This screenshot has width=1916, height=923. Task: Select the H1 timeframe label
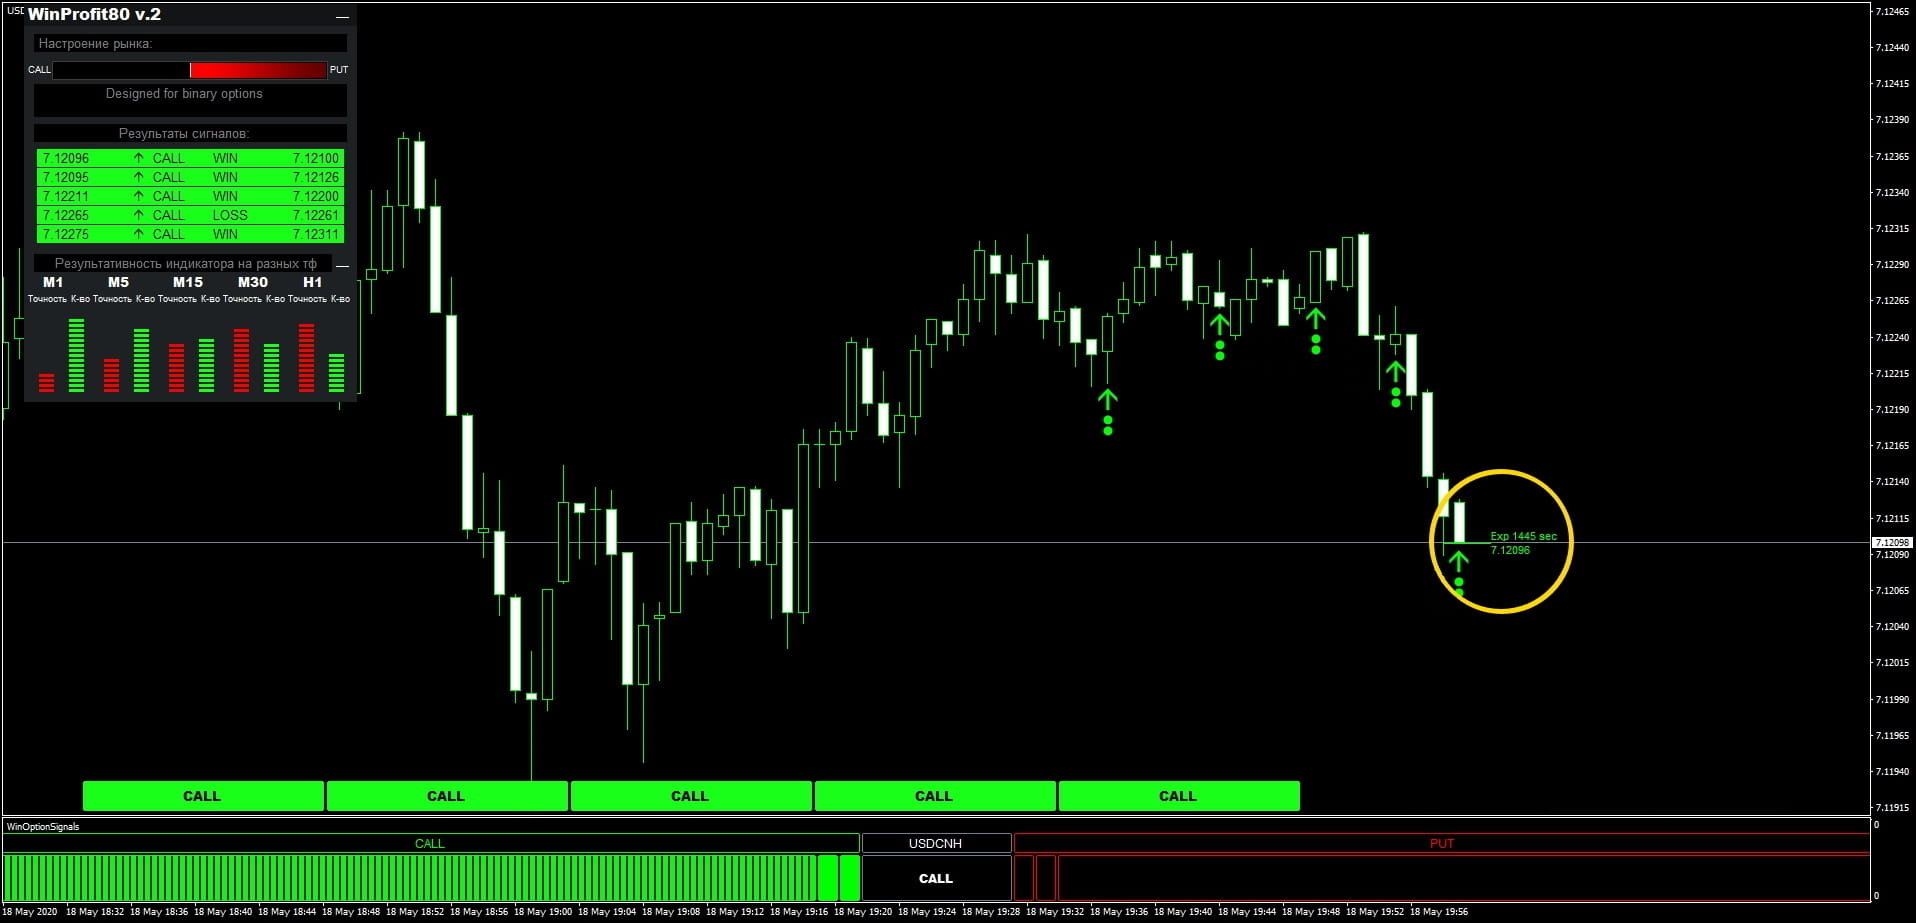click(312, 282)
